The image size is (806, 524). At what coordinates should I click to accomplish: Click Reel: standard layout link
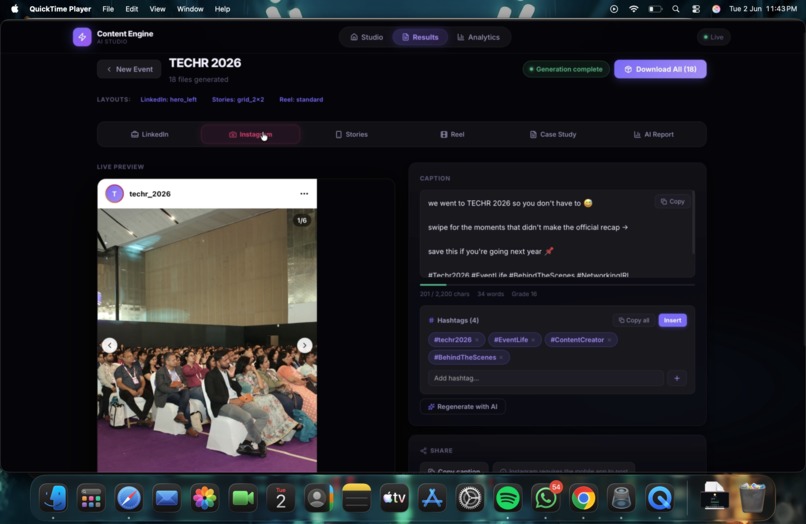click(x=301, y=99)
